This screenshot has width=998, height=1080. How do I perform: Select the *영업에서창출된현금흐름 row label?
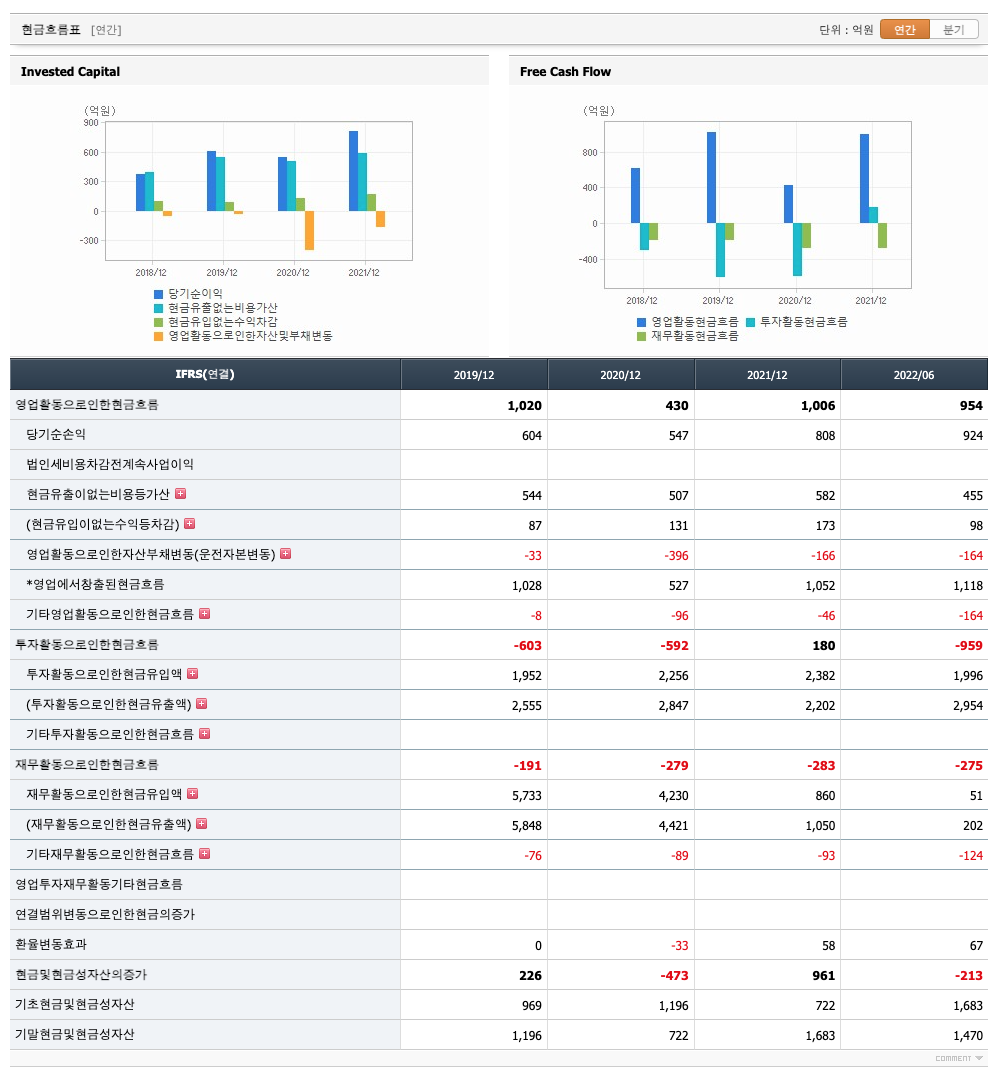point(95,584)
